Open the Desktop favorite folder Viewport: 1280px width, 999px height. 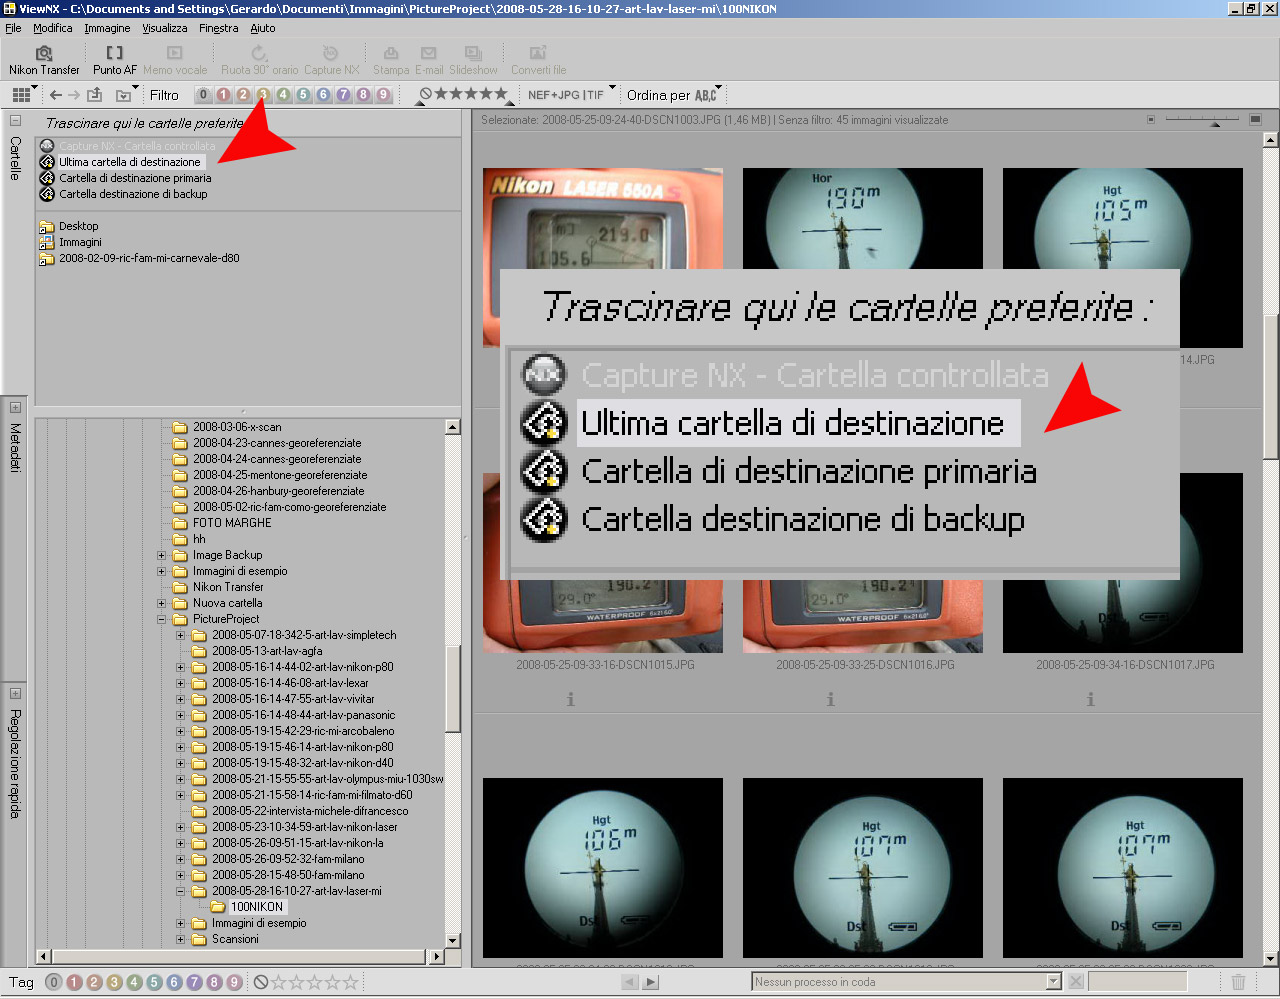pos(78,226)
